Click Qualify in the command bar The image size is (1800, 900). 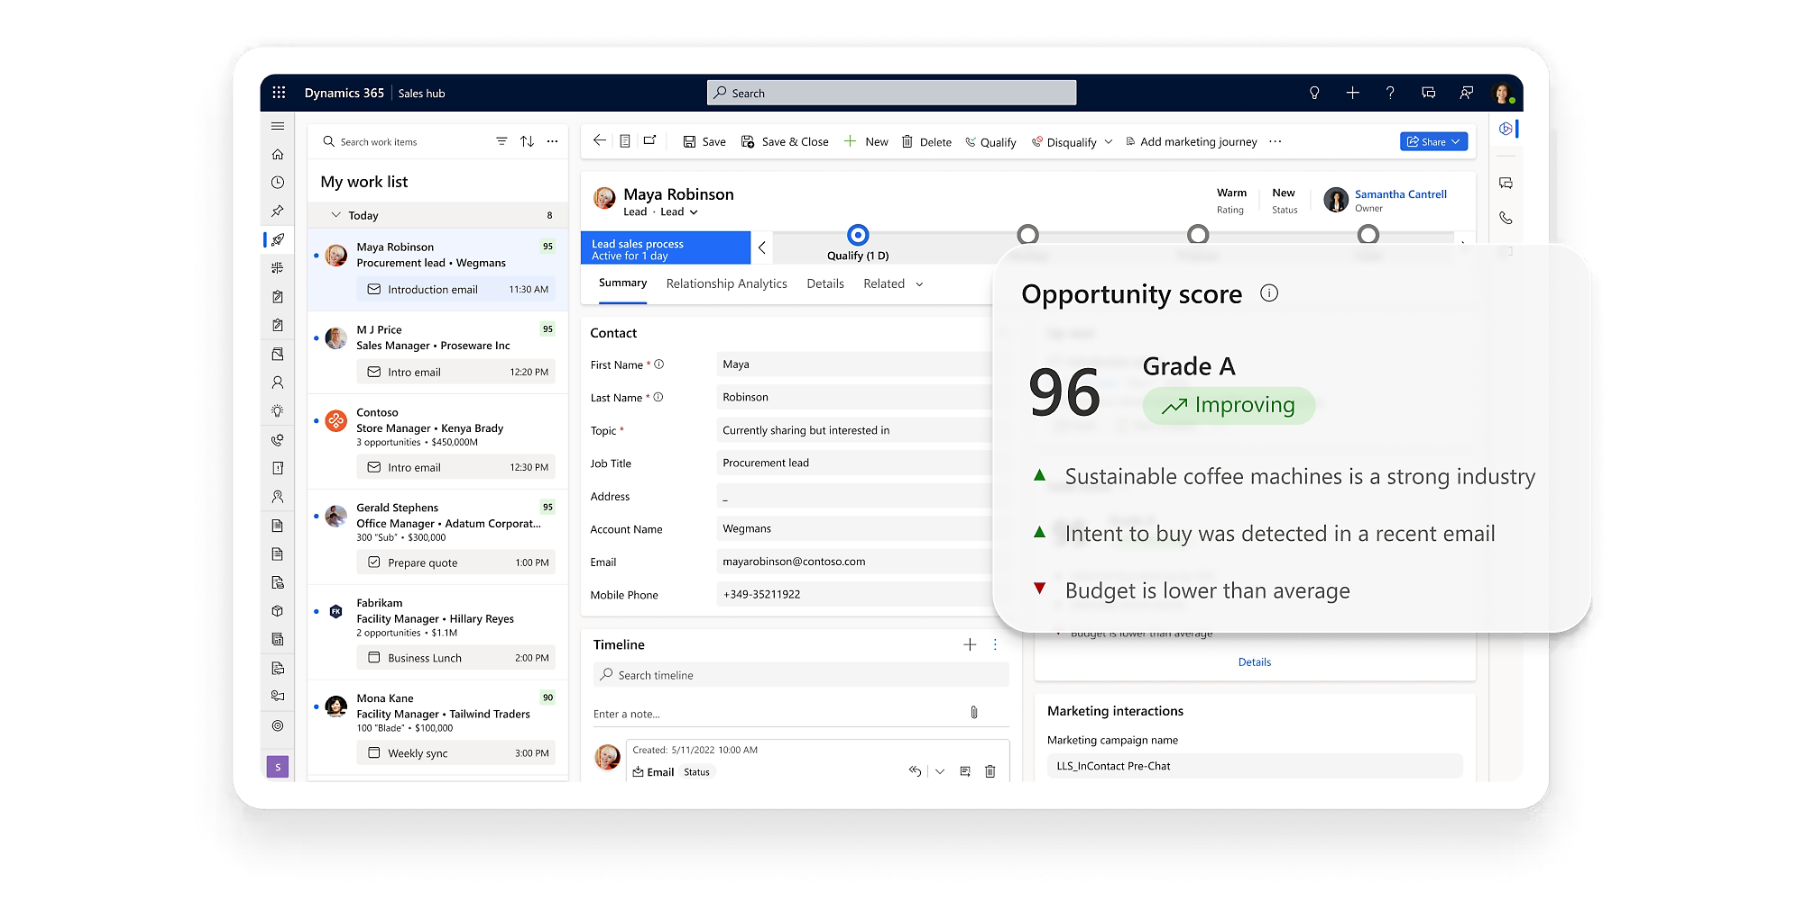(991, 142)
